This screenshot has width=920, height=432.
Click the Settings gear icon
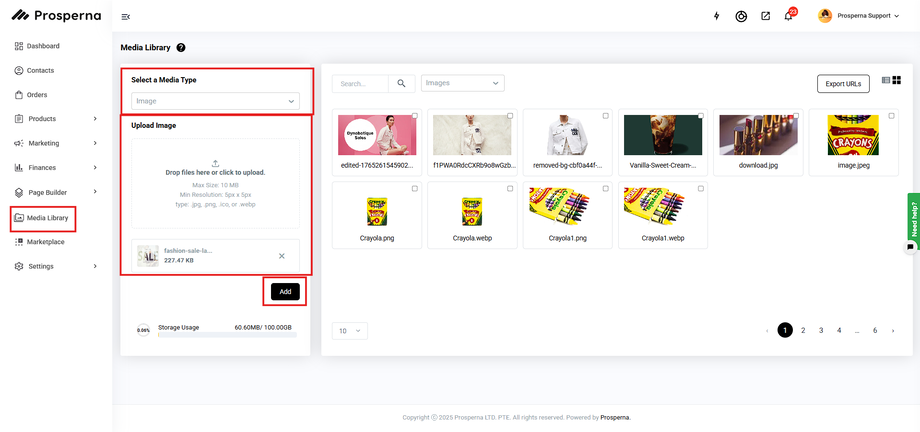[x=19, y=266]
